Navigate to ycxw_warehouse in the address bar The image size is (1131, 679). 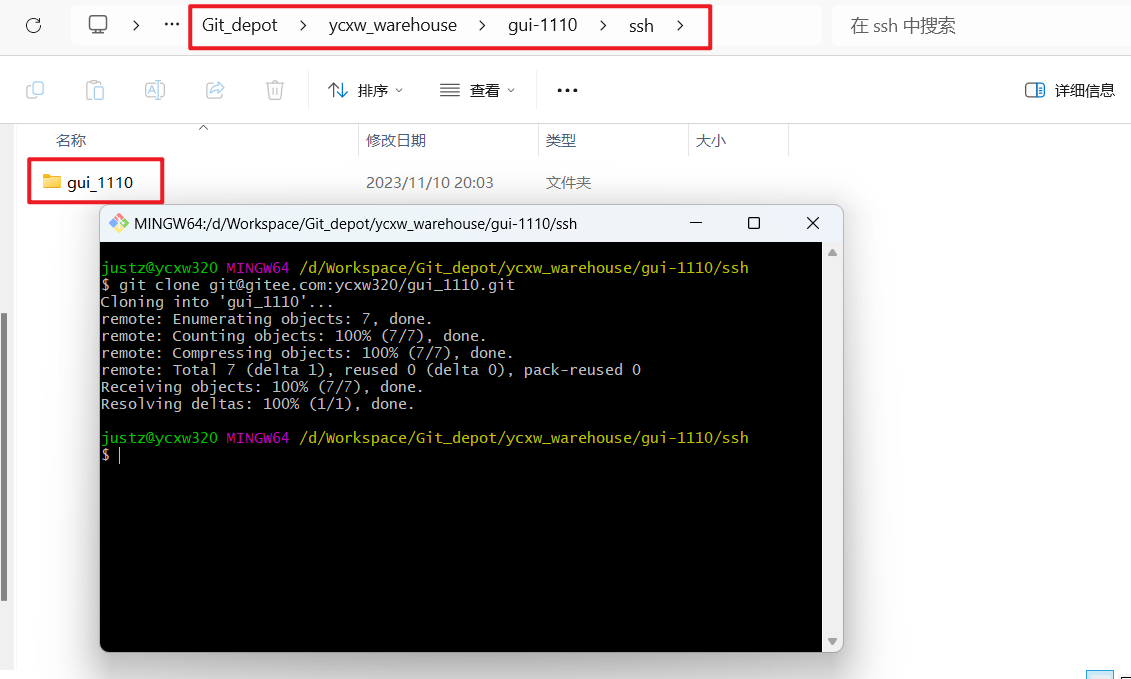(392, 25)
